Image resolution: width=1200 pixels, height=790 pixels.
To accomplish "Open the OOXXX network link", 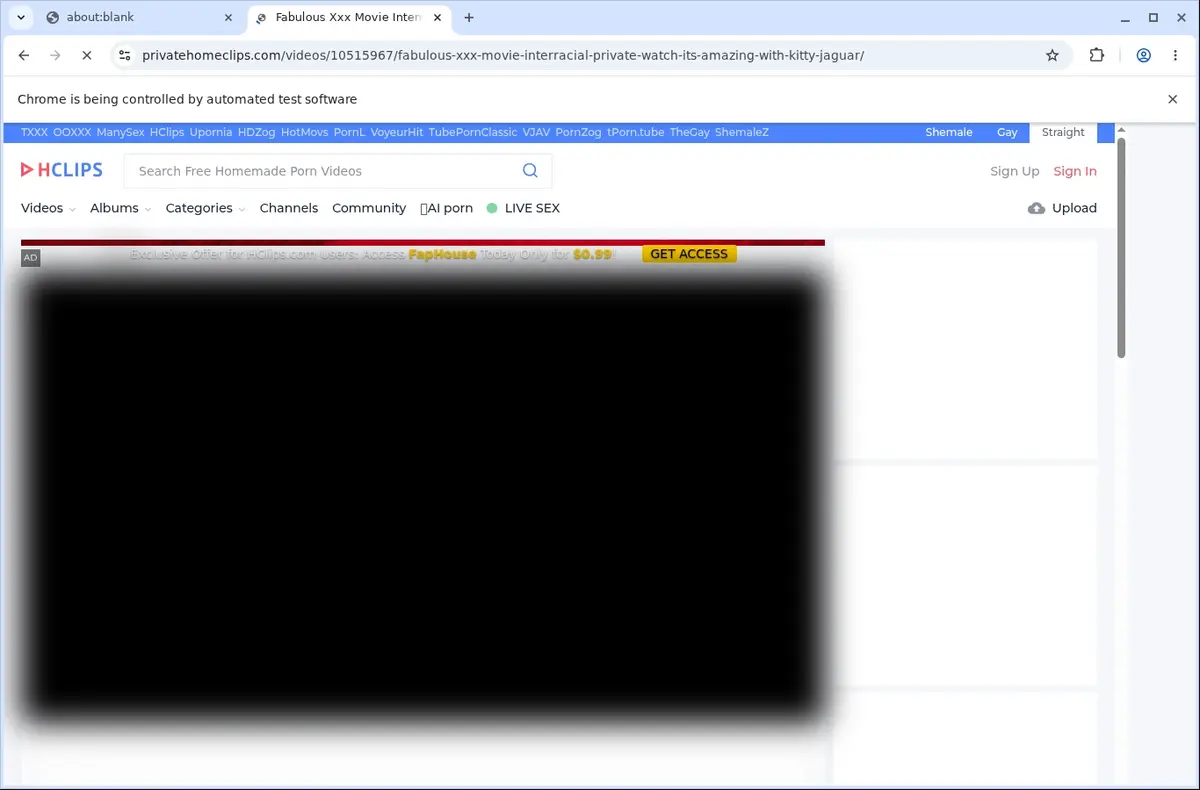I will (72, 132).
